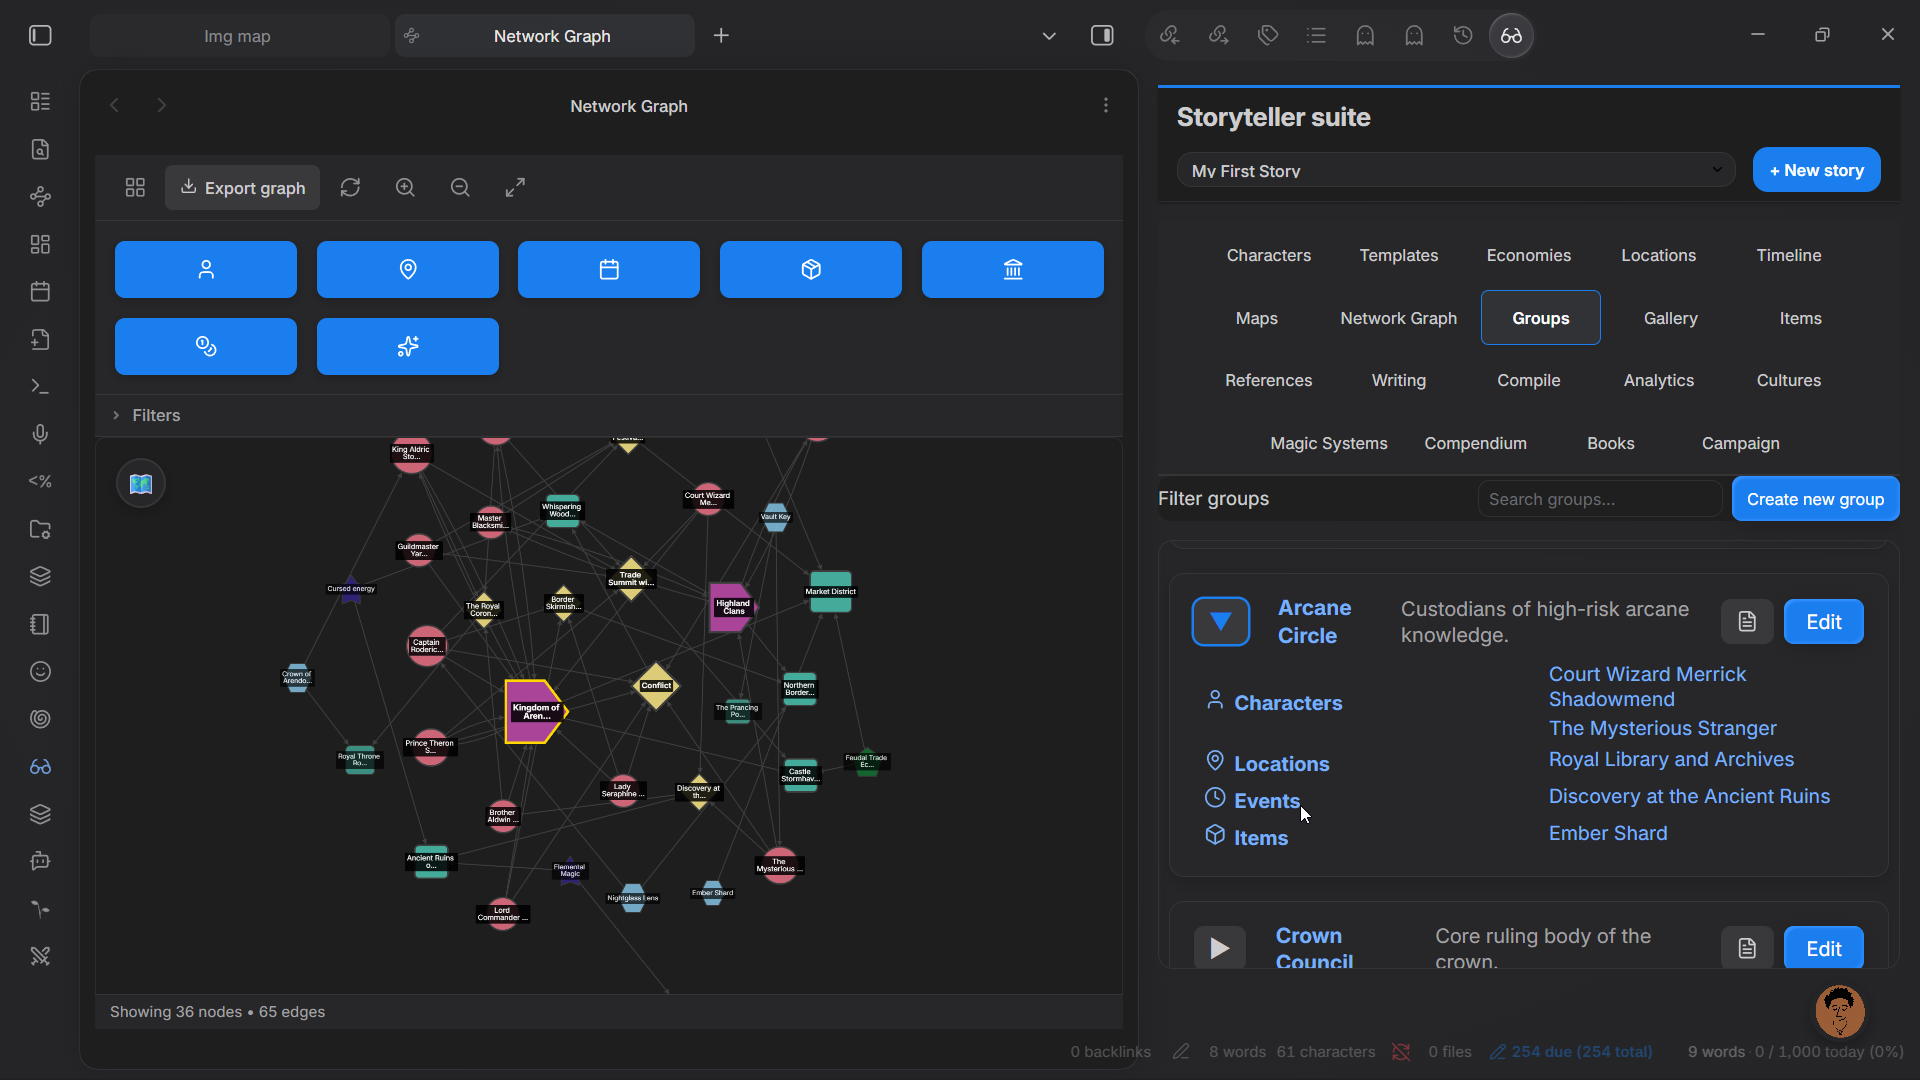Click the Kingdom of Aren graph node
Screen dimensions: 1920x1080
coord(534,712)
